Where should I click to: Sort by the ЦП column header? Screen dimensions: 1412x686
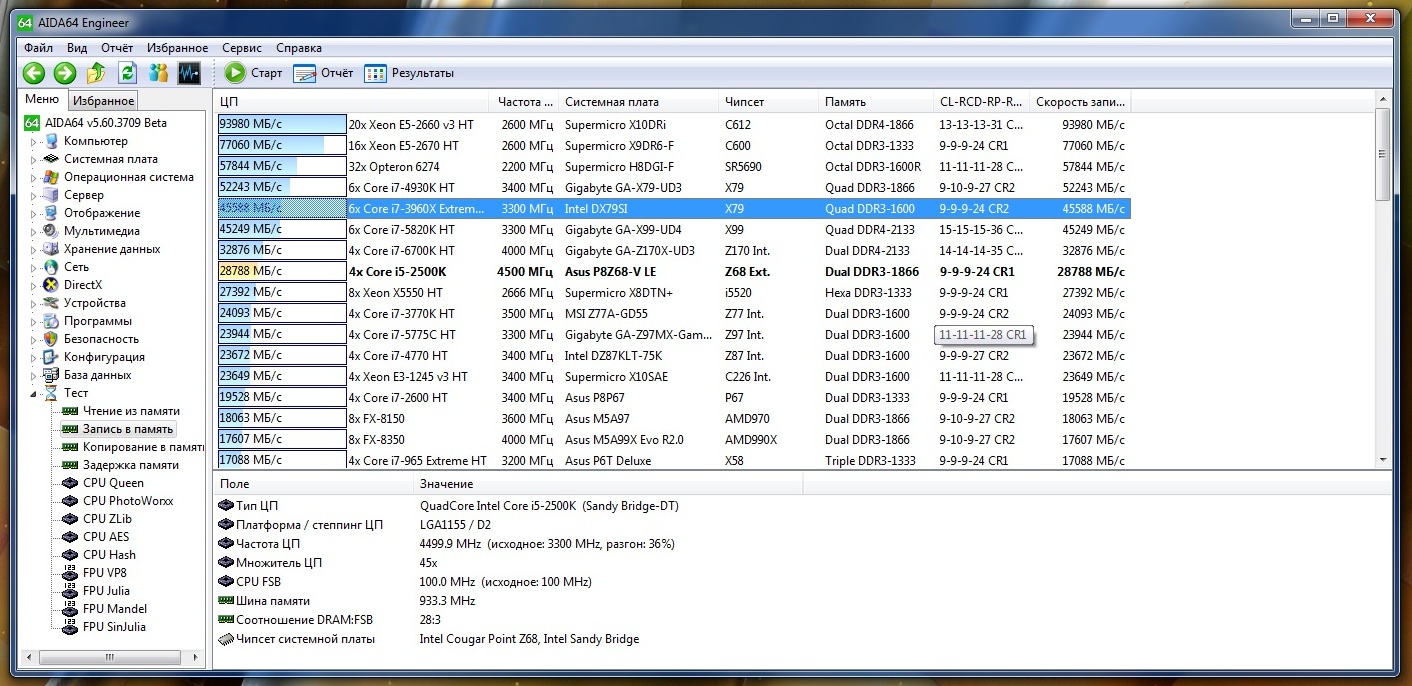(352, 102)
